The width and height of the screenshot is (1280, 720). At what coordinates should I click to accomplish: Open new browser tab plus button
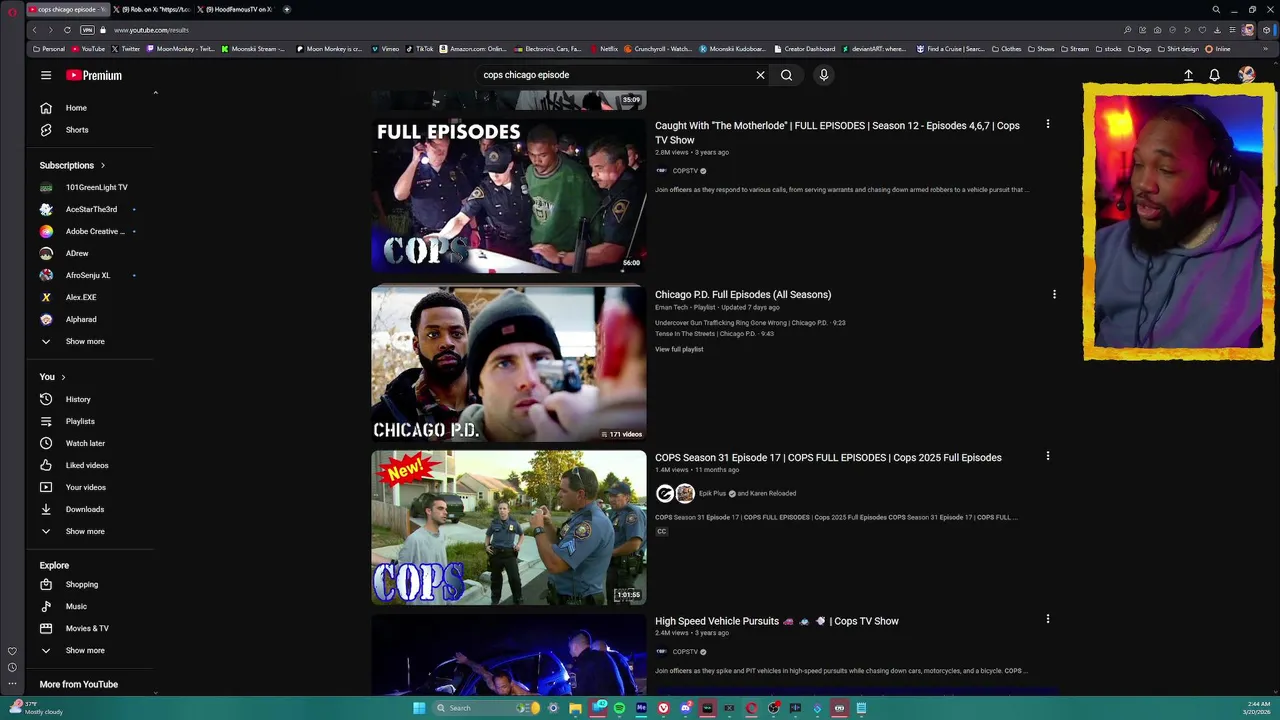click(287, 9)
